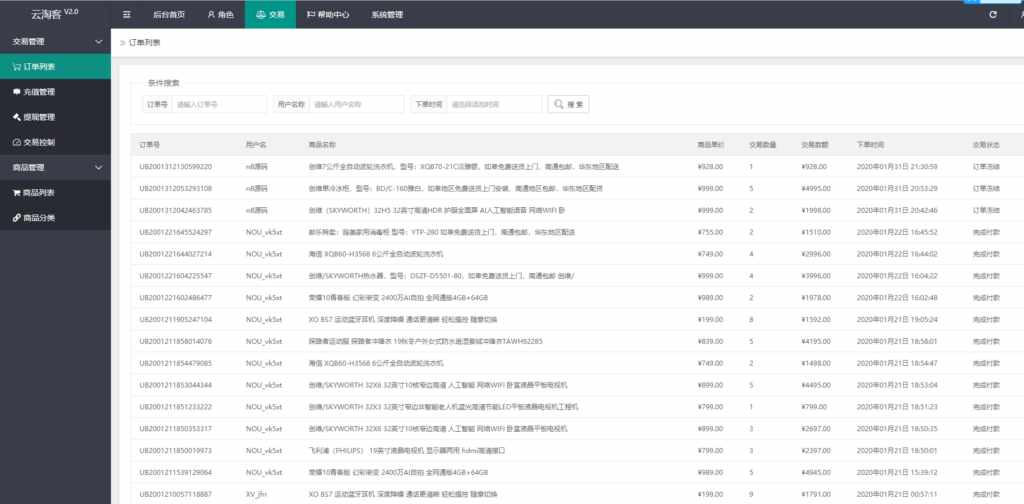Click the order time 00:57:11 on 2020年01月21日

pyautogui.click(x=897, y=494)
